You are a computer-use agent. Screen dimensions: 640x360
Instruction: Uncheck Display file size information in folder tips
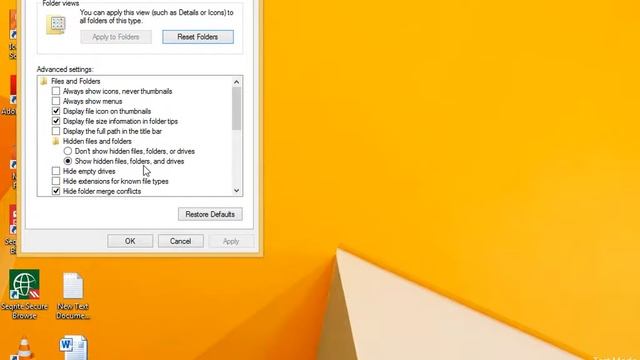pyautogui.click(x=56, y=121)
